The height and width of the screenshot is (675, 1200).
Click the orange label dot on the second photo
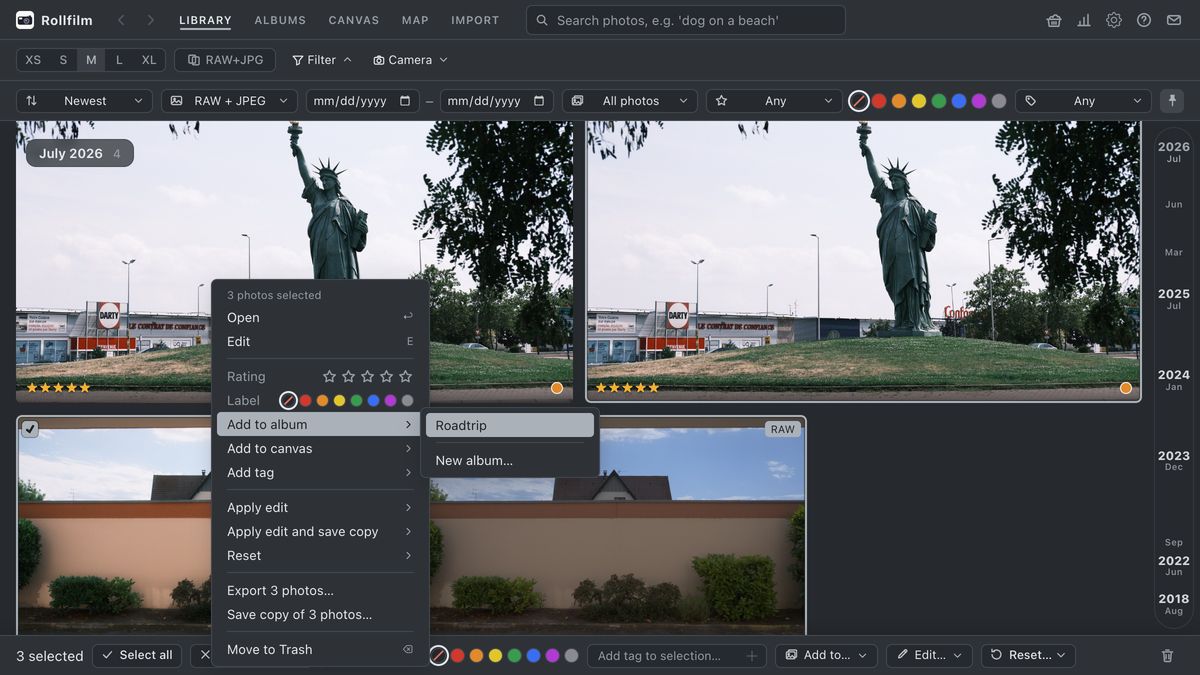tap(1126, 388)
